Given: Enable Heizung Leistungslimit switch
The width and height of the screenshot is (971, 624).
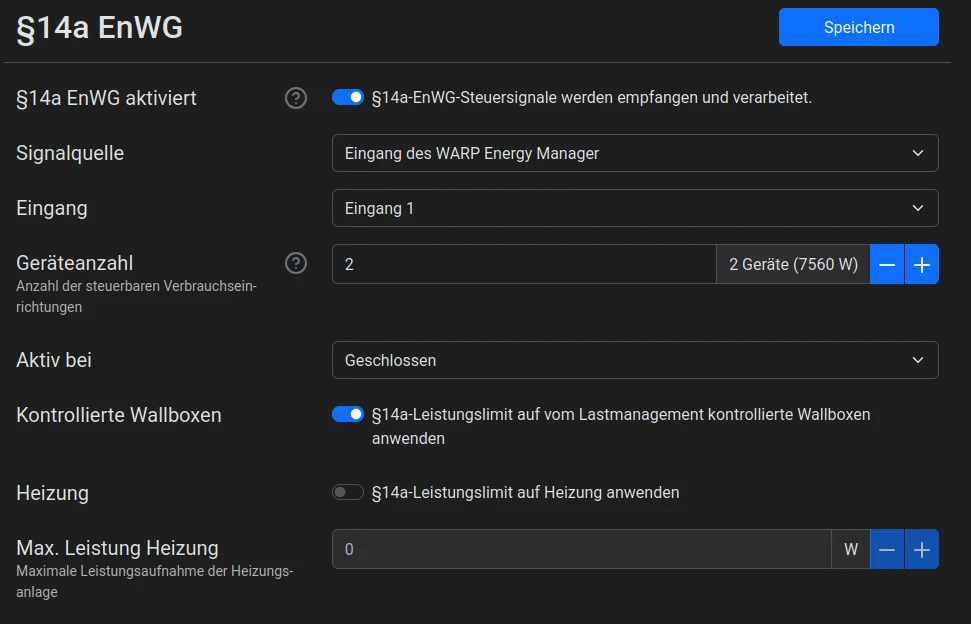Looking at the screenshot, I should pos(347,492).
